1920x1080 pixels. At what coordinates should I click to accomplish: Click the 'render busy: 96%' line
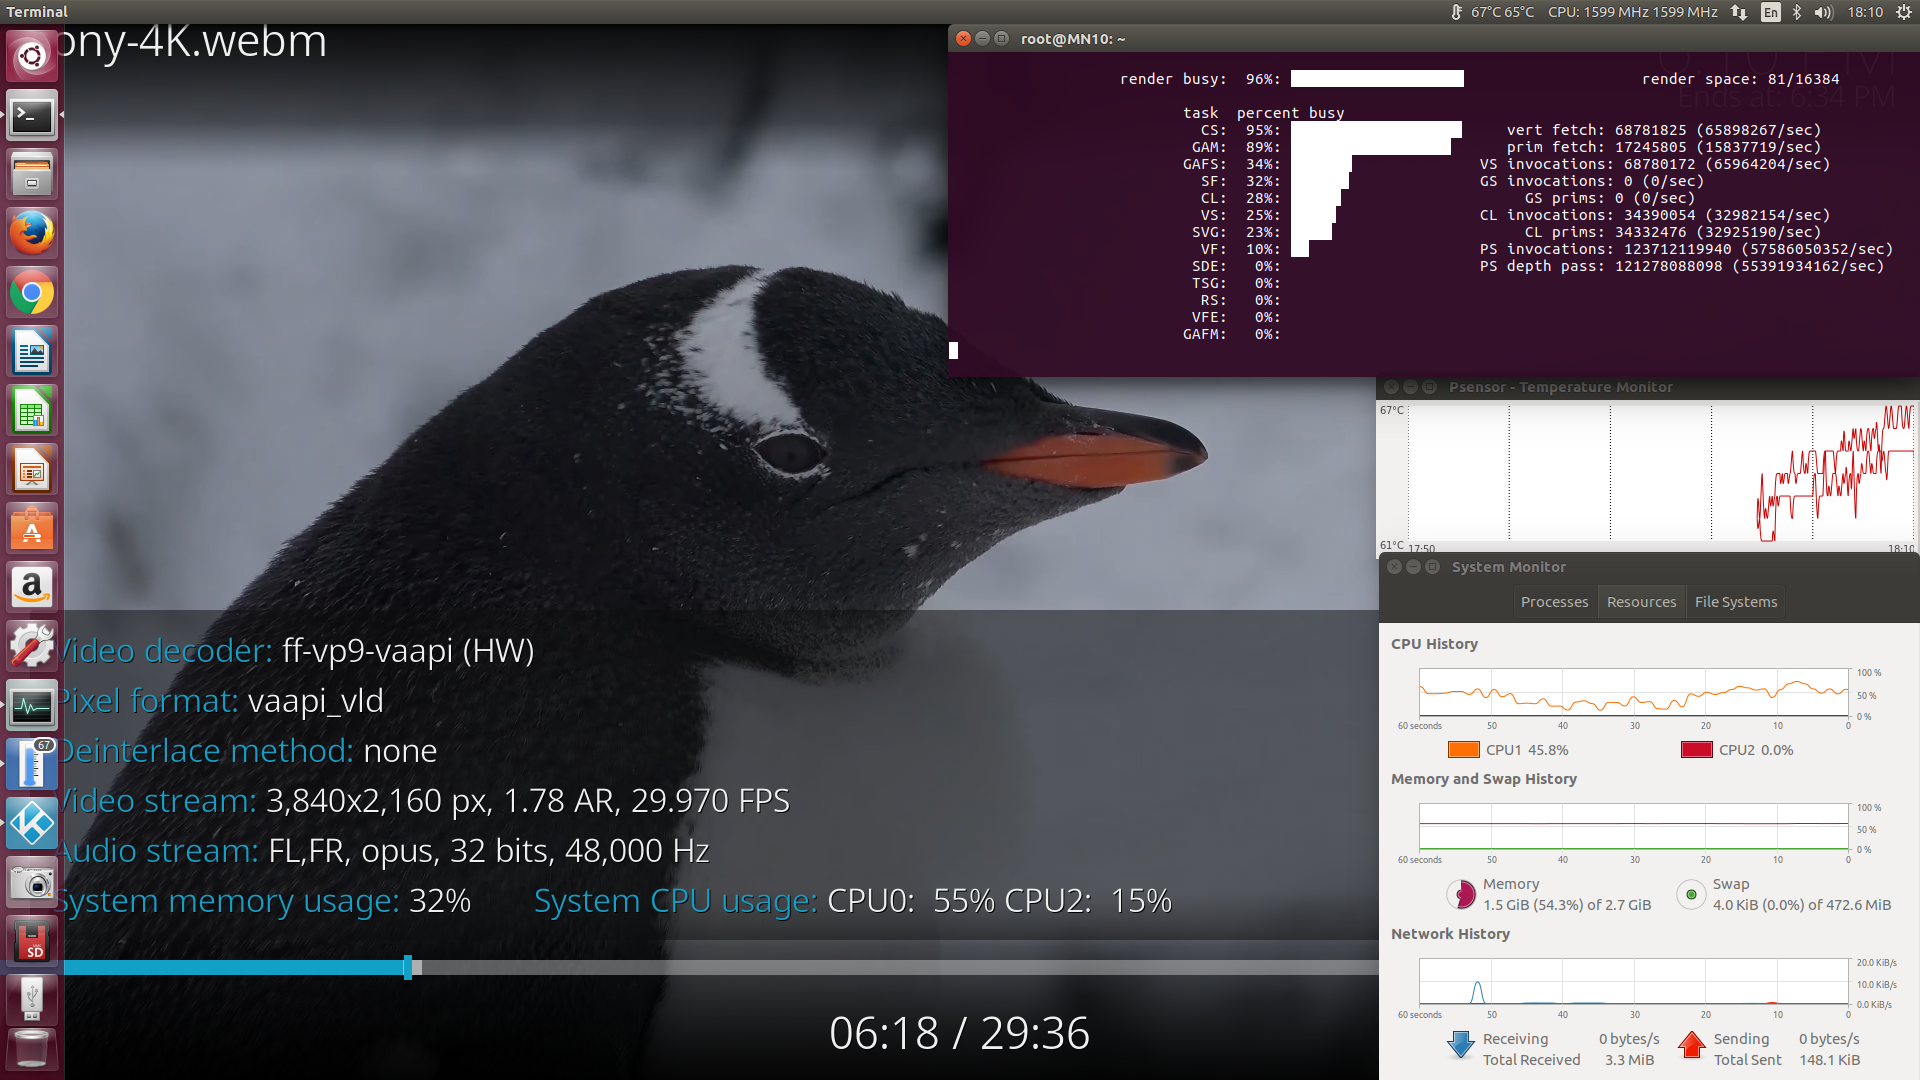click(x=1291, y=79)
